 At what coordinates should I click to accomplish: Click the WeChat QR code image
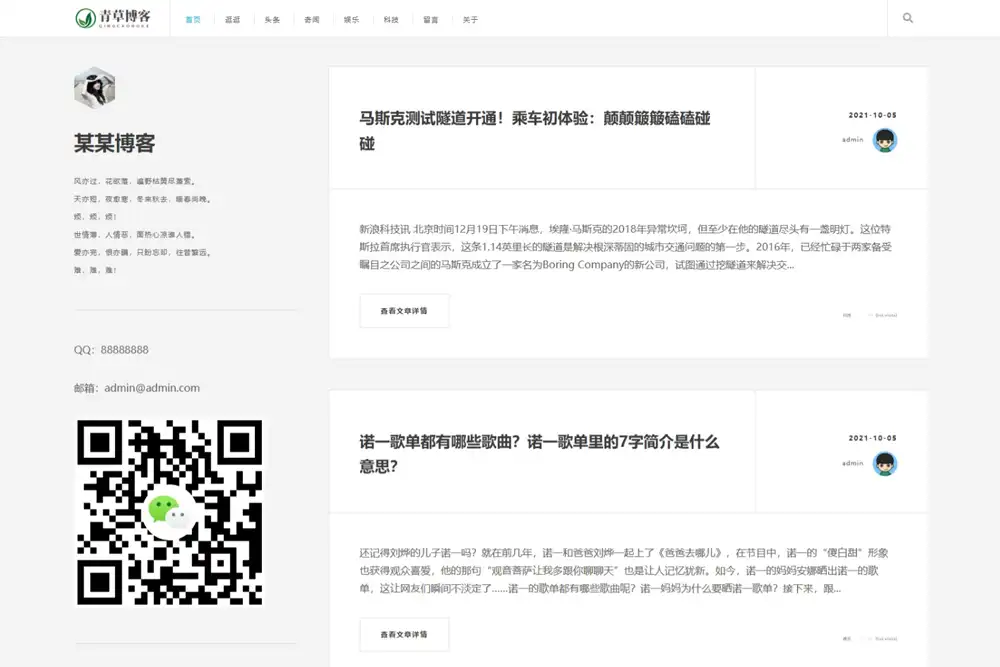pos(170,512)
